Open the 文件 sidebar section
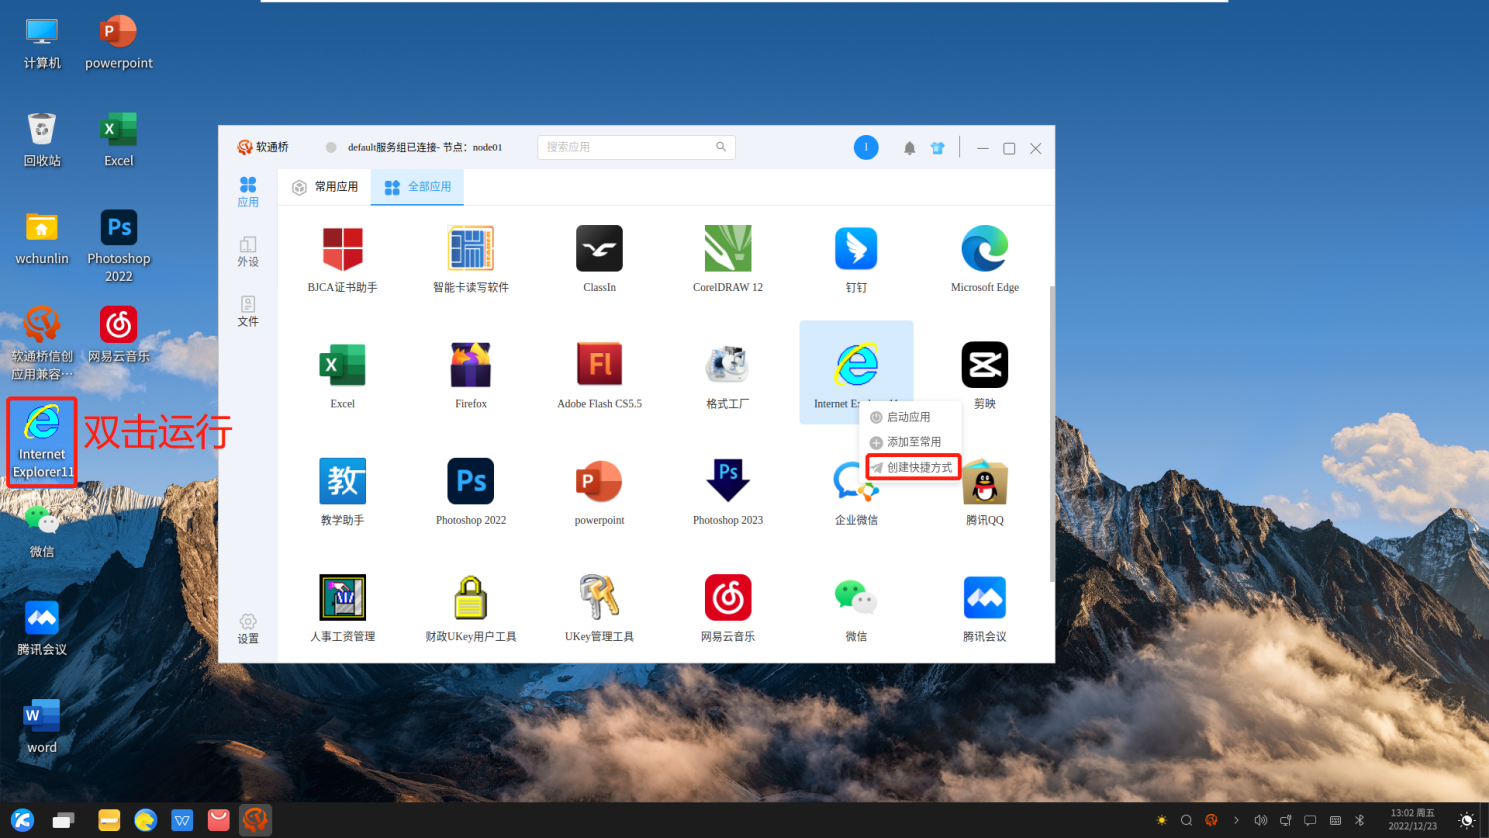The image size is (1489, 838). click(x=248, y=311)
